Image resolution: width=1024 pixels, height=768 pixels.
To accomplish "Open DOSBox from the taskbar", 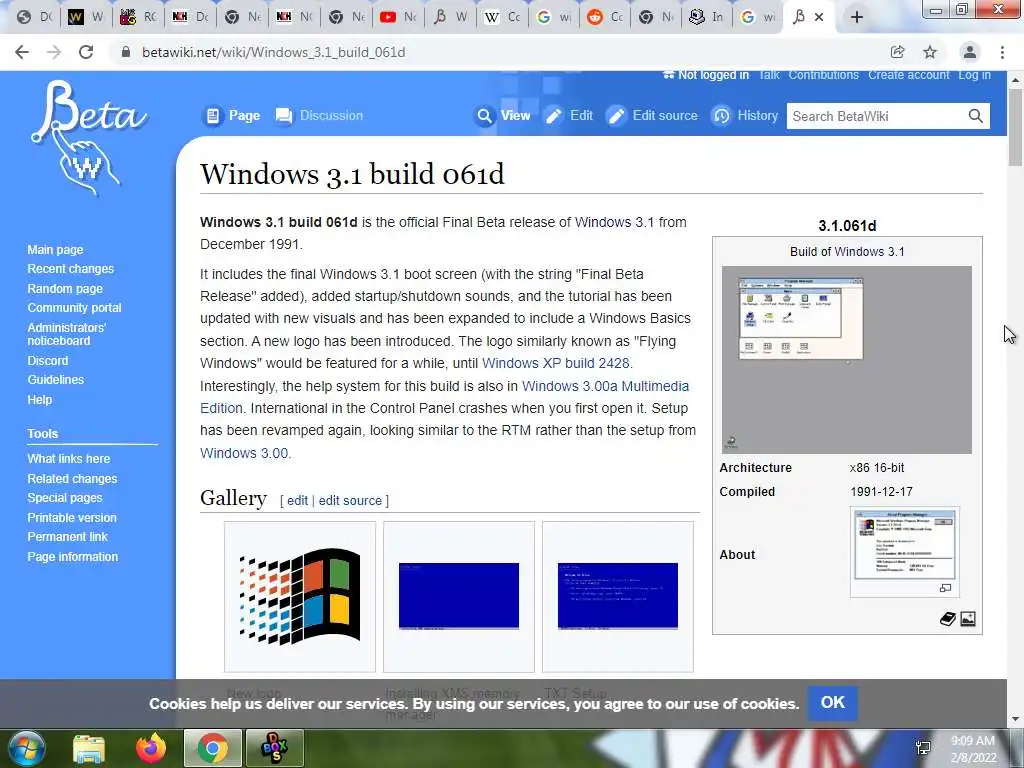I will [274, 748].
